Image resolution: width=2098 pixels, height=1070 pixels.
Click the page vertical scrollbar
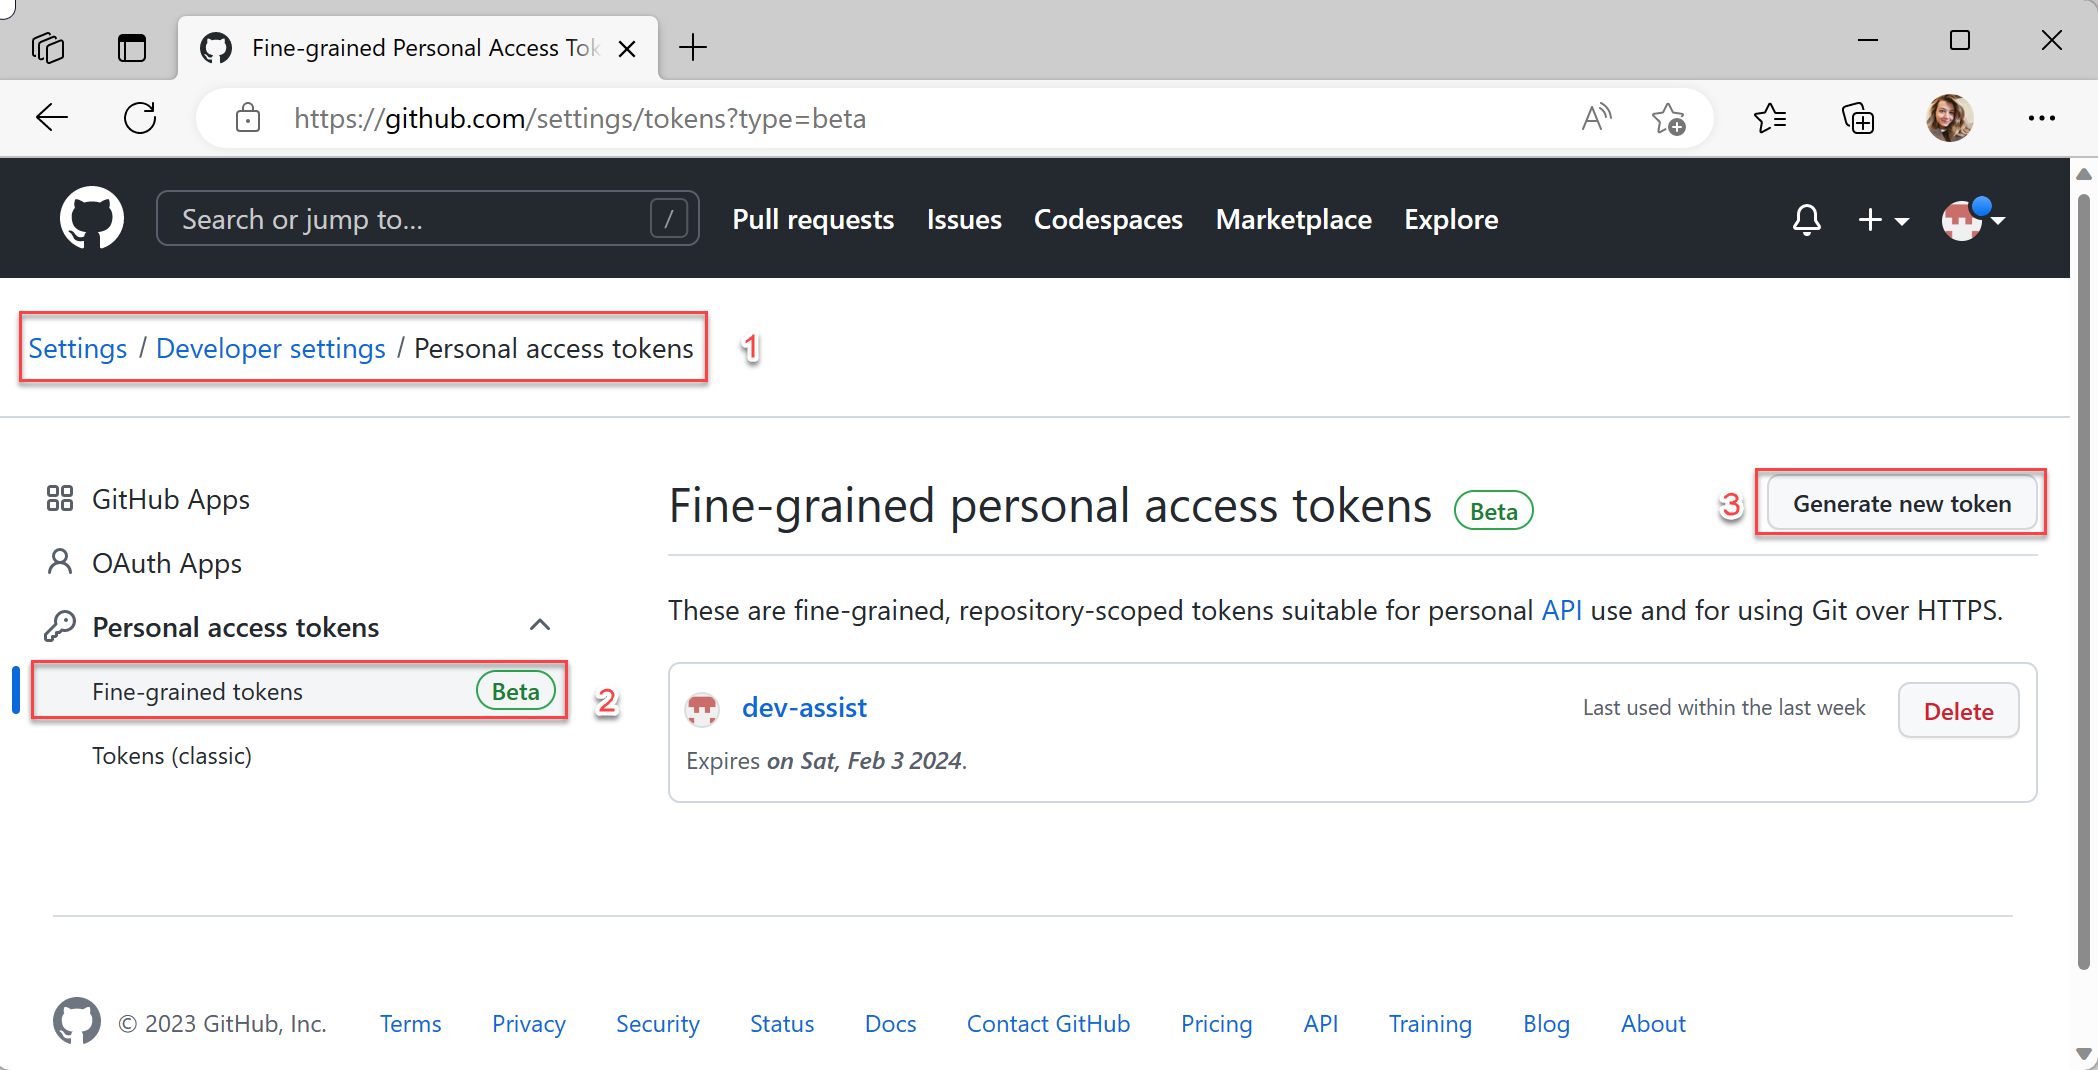click(2084, 580)
